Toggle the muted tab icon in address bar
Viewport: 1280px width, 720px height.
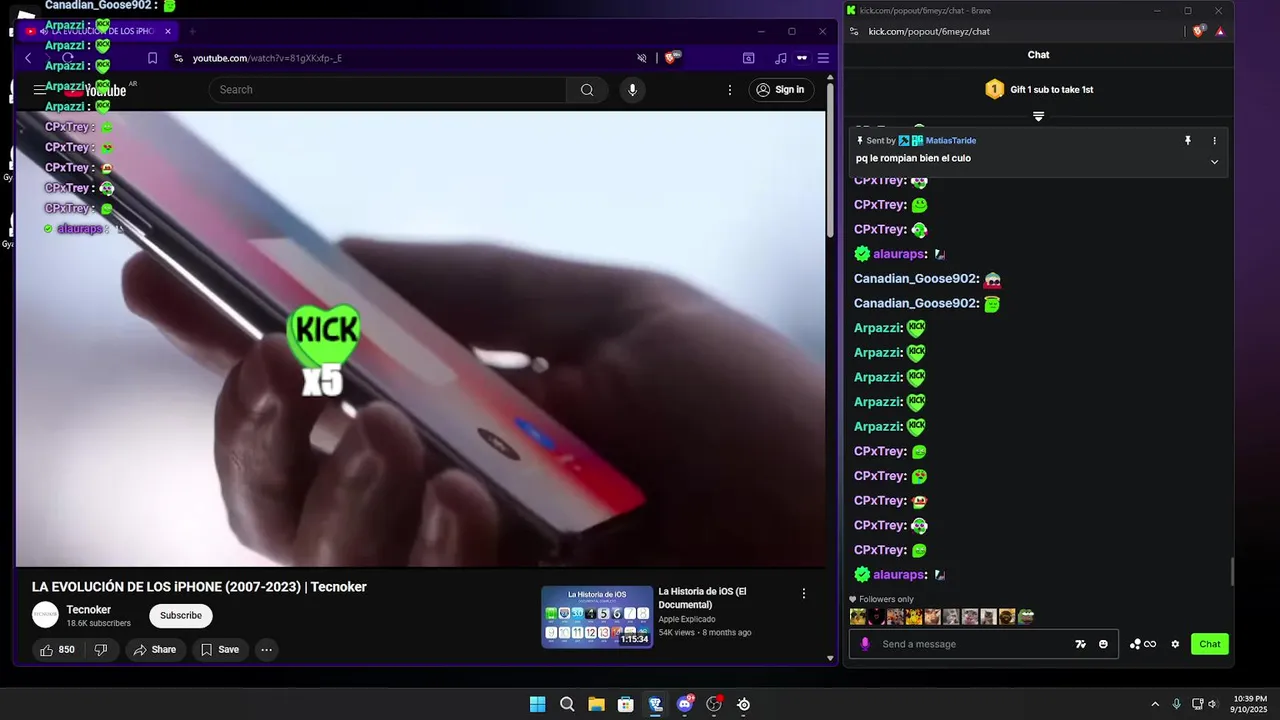(642, 58)
